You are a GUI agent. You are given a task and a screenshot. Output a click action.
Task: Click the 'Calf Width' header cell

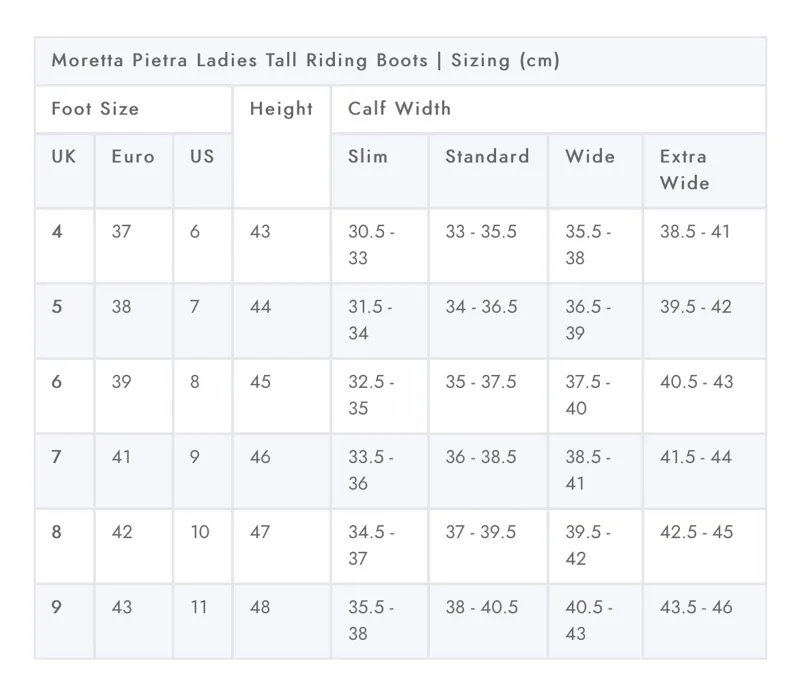pos(399,109)
